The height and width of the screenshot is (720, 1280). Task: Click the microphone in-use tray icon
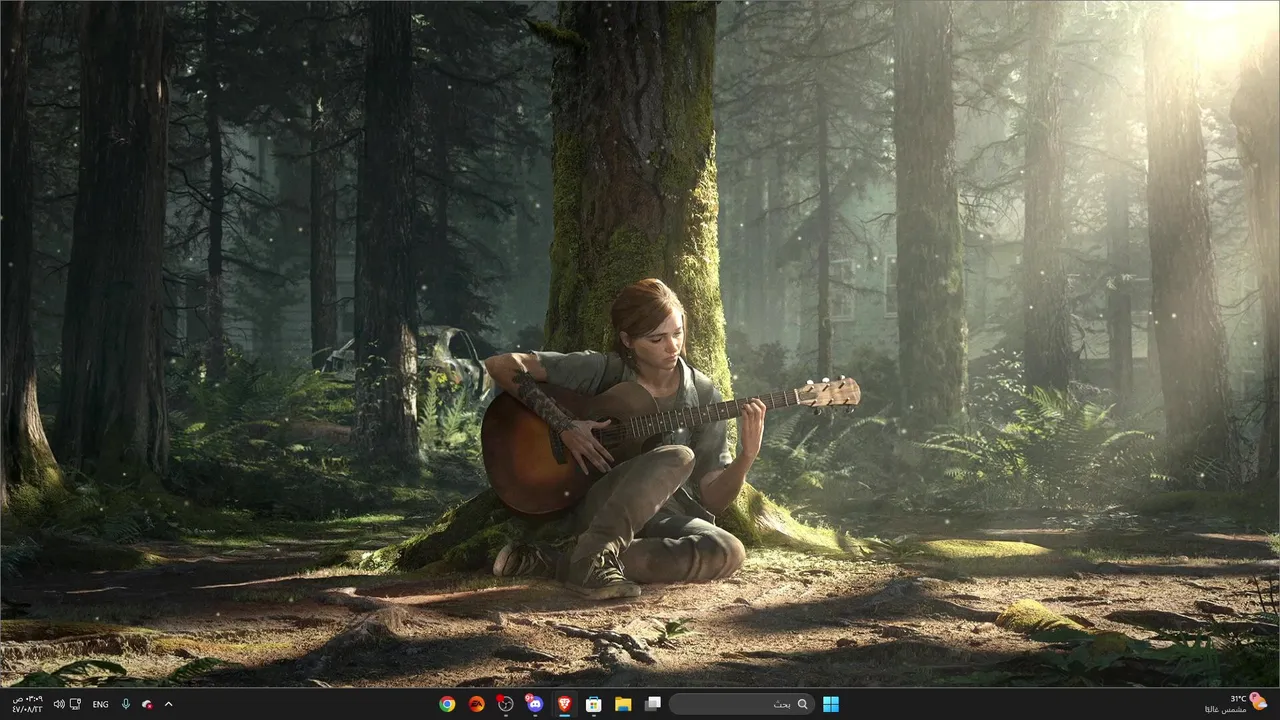[126, 704]
